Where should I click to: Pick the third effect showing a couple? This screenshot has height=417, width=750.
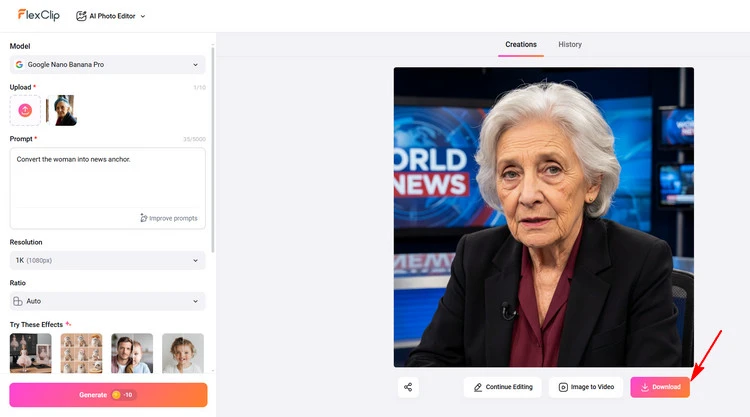coord(132,353)
